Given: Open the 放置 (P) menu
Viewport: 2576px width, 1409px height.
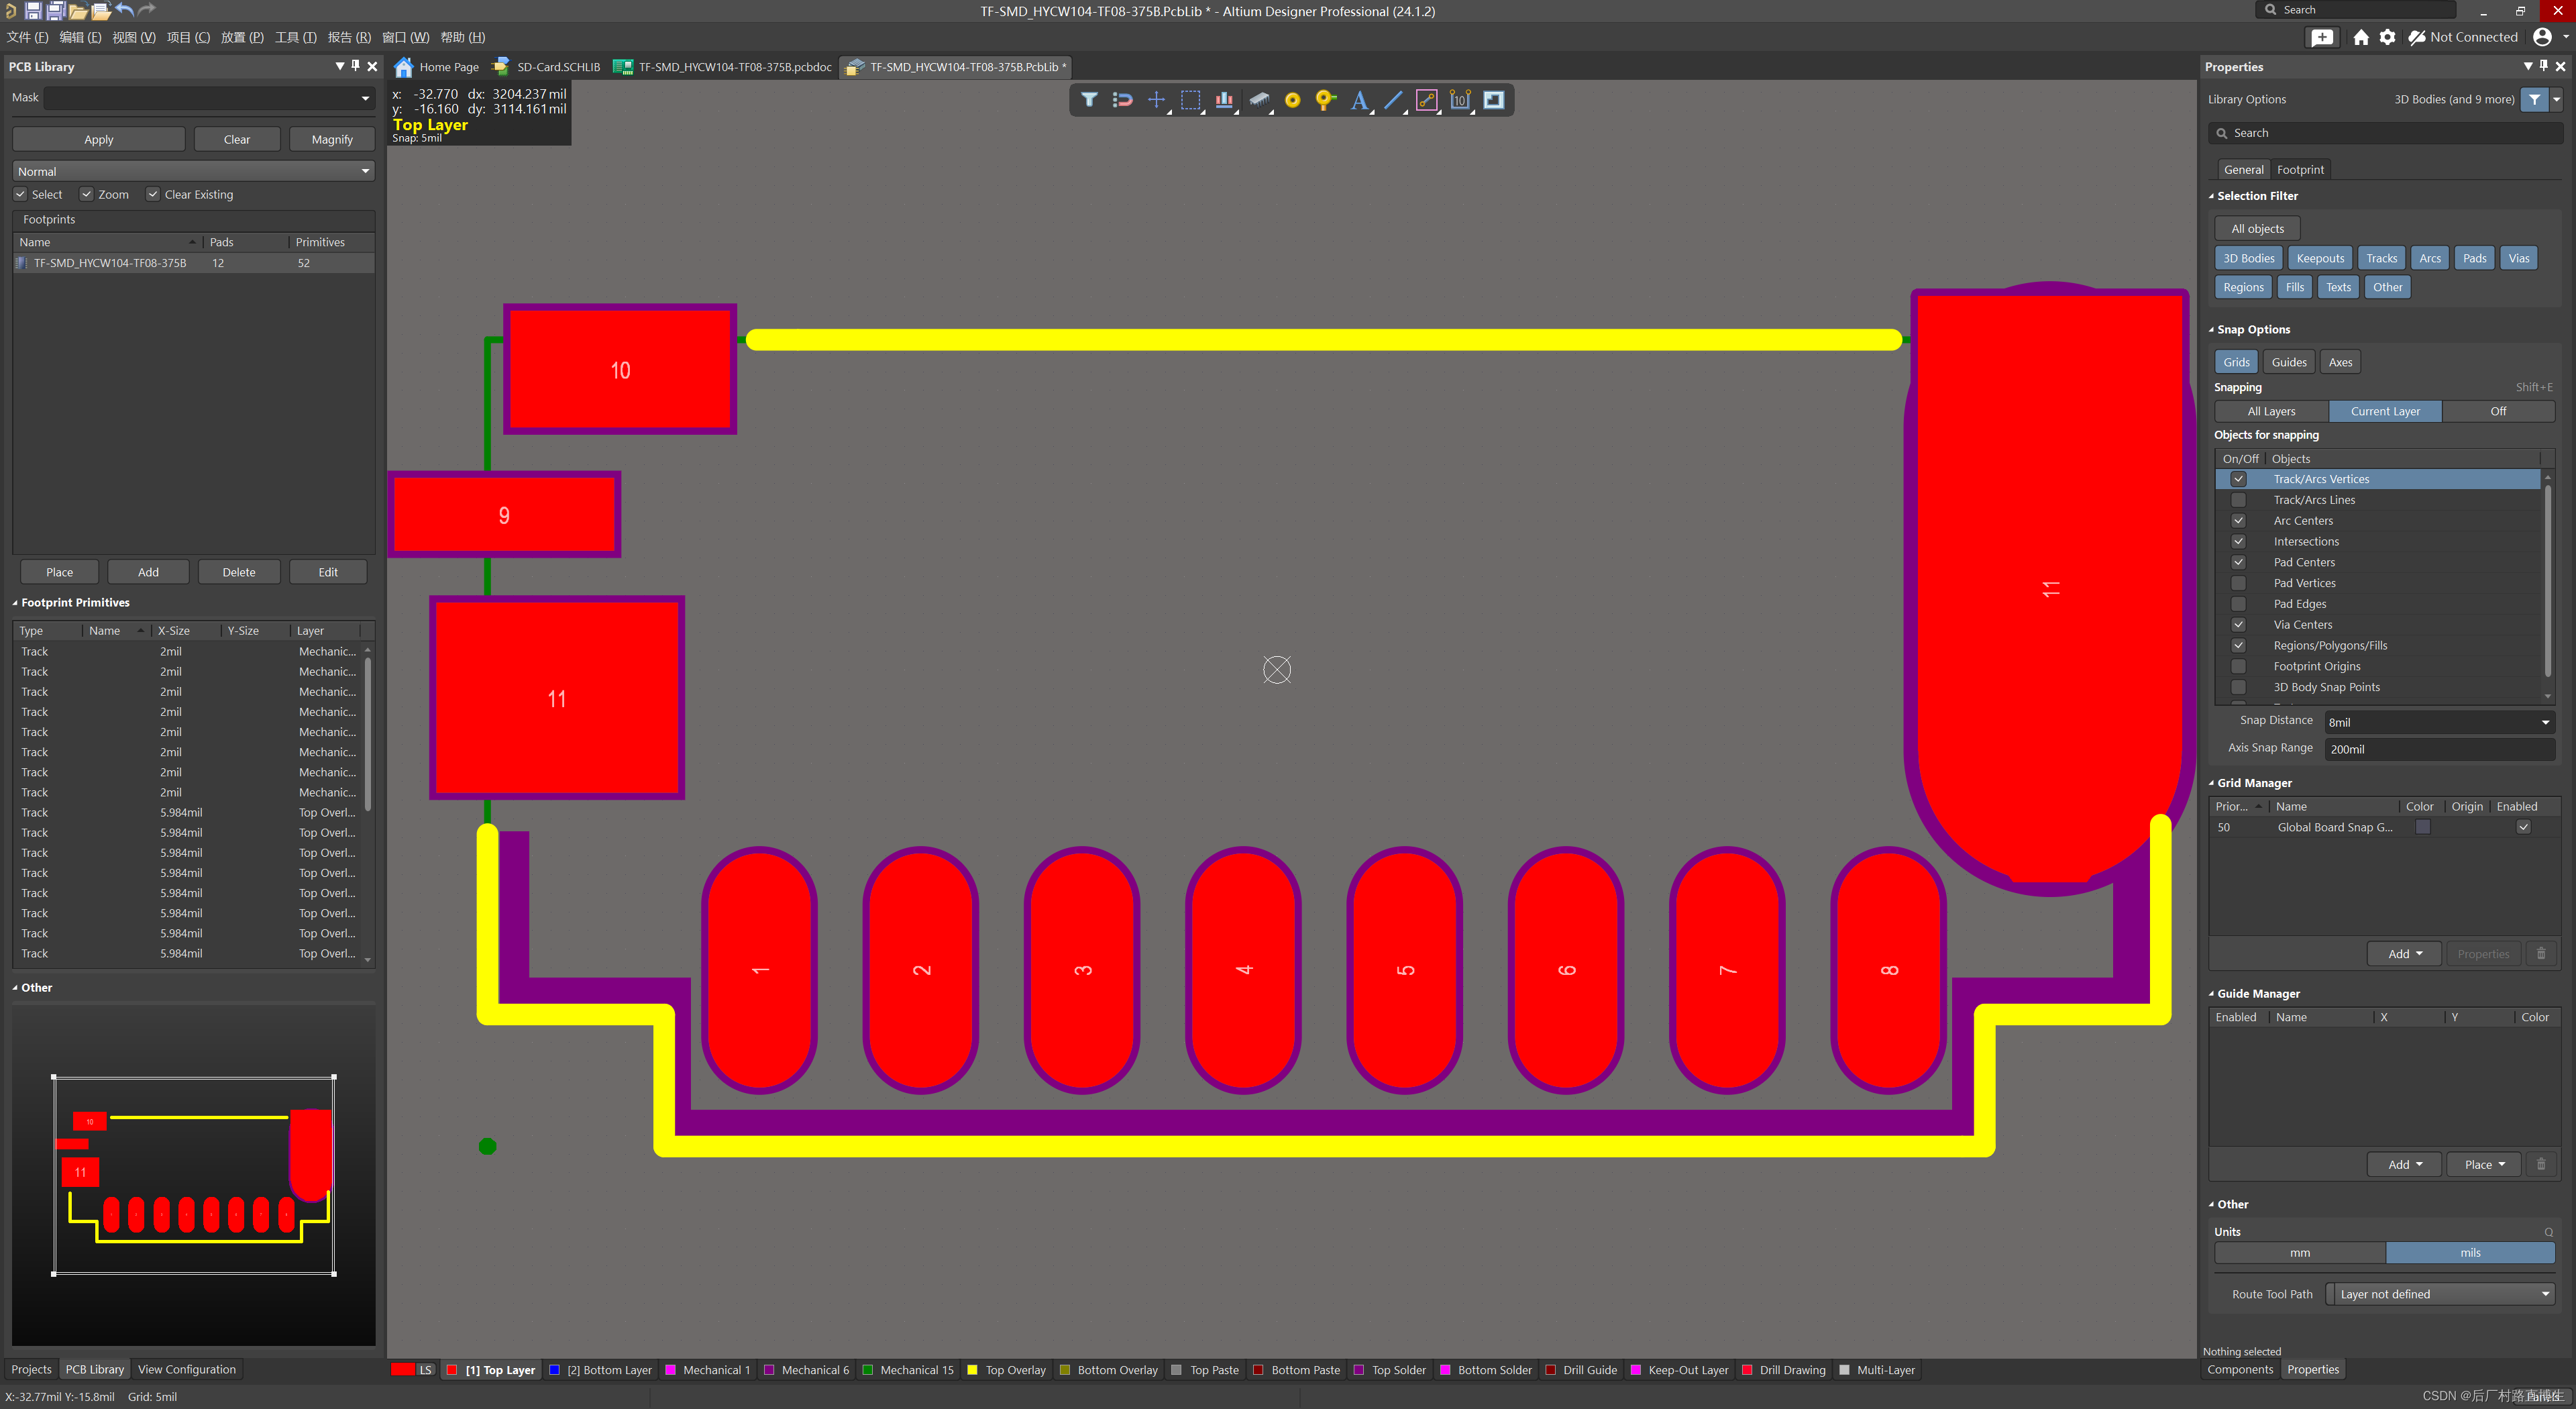Looking at the screenshot, I should 242,37.
